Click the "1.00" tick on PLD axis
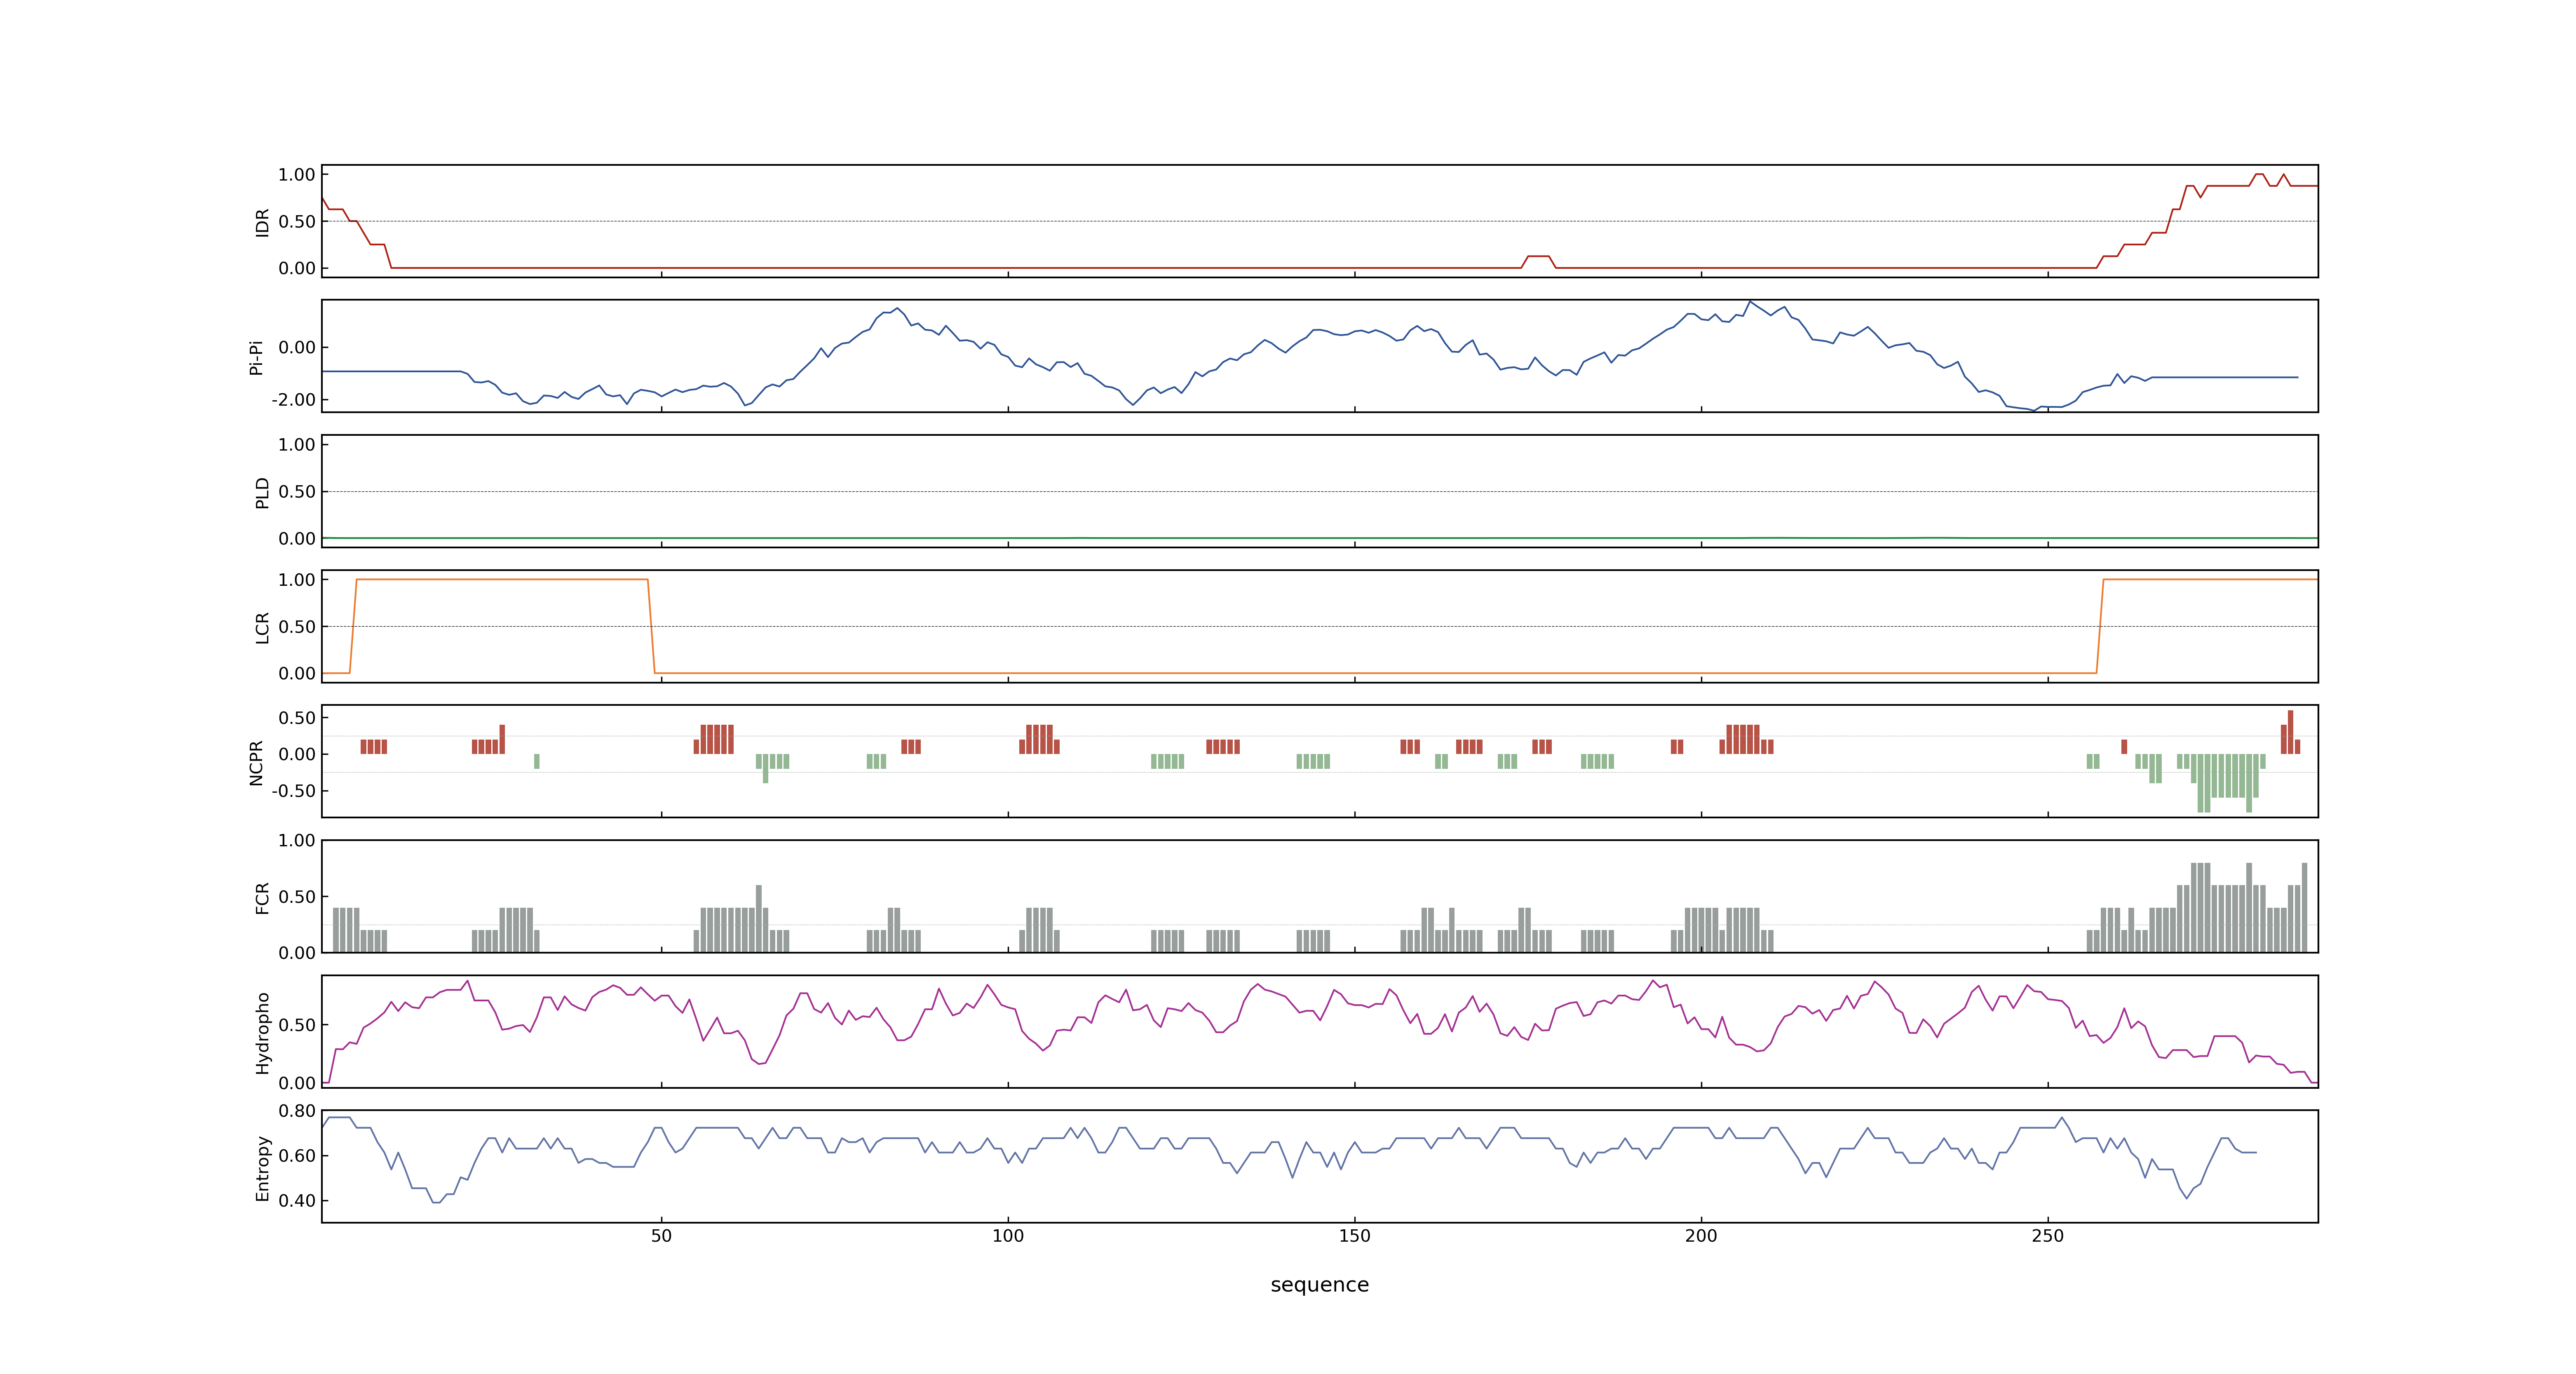Viewport: 2576px width, 1374px height. pos(297,445)
